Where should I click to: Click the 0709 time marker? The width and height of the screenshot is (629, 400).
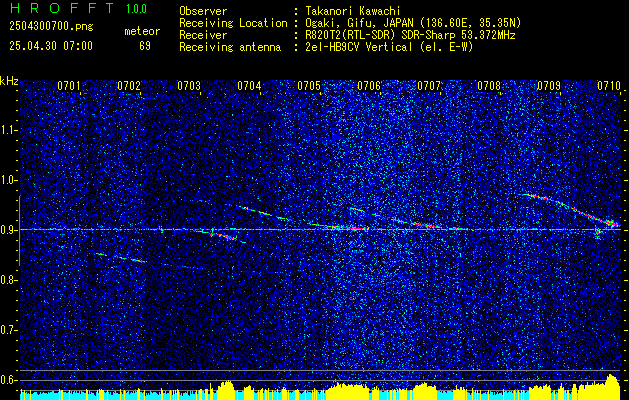[548, 85]
